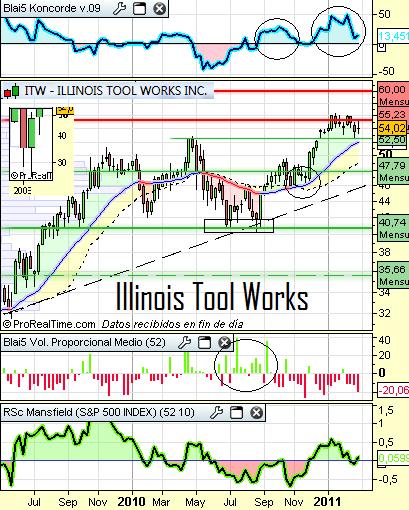Click the 13,451 Koncorde value label
409x510 pixels.
click(x=393, y=36)
